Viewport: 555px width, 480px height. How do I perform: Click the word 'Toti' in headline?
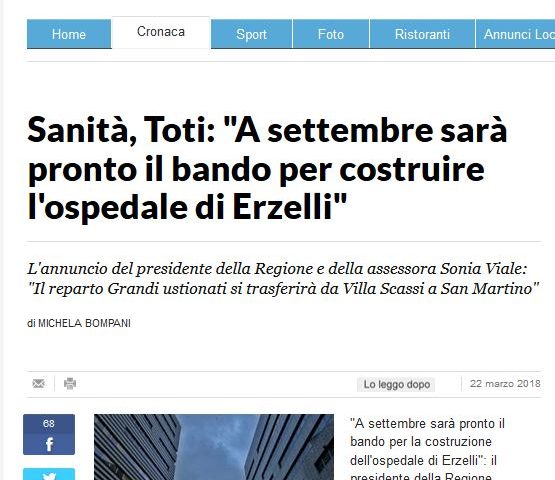pyautogui.click(x=179, y=130)
